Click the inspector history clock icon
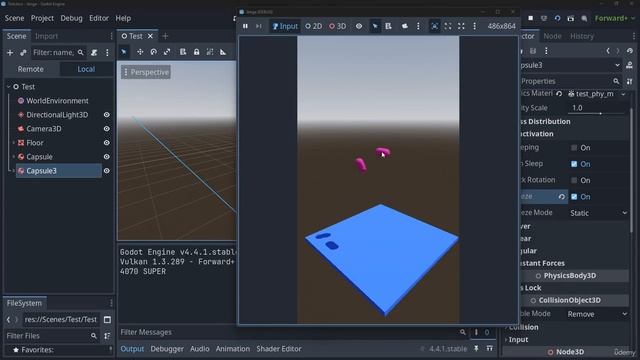The height and width of the screenshot is (360, 640). tap(630, 51)
